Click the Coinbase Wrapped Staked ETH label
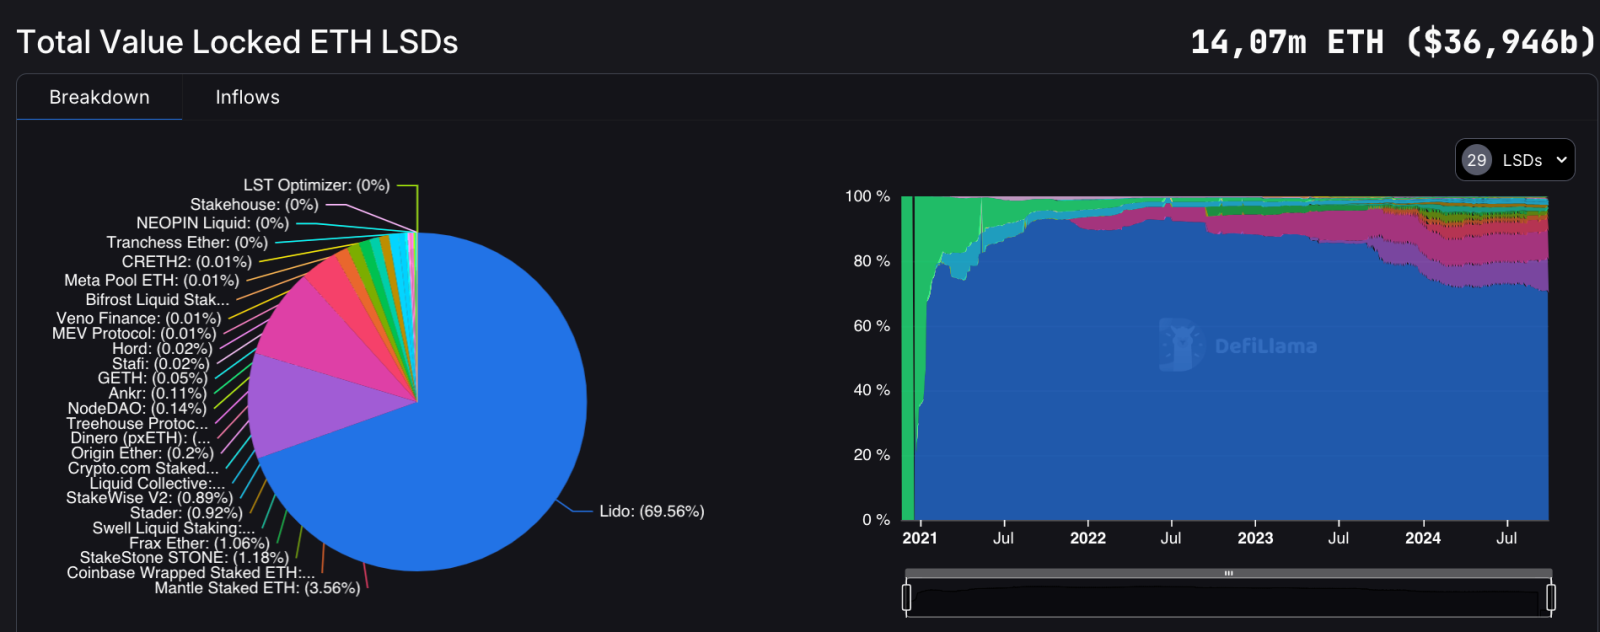The width and height of the screenshot is (1600, 632). click(190, 573)
